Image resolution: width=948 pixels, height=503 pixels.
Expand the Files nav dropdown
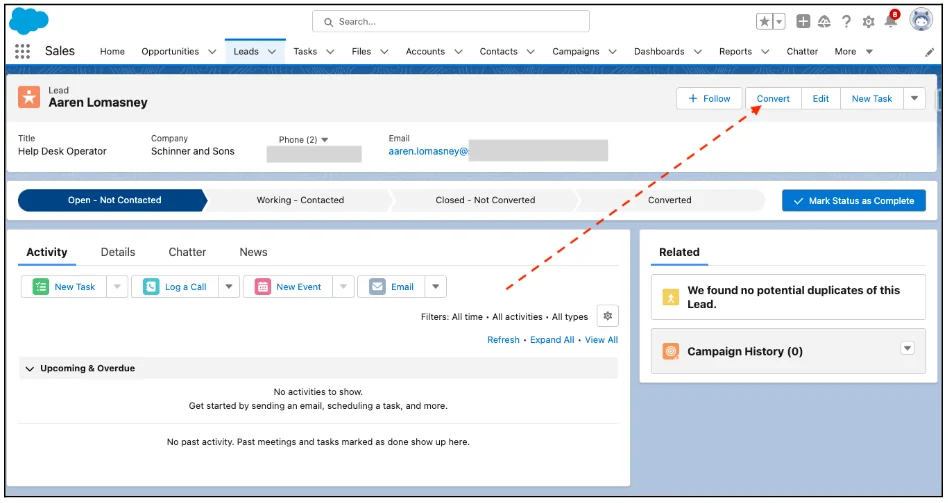coord(384,52)
